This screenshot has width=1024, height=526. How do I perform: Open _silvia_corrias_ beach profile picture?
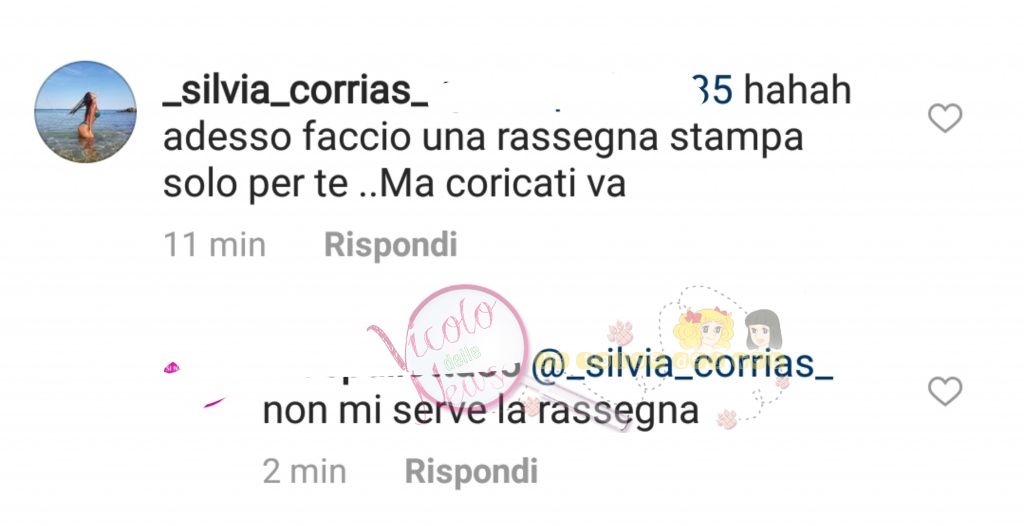(85, 112)
